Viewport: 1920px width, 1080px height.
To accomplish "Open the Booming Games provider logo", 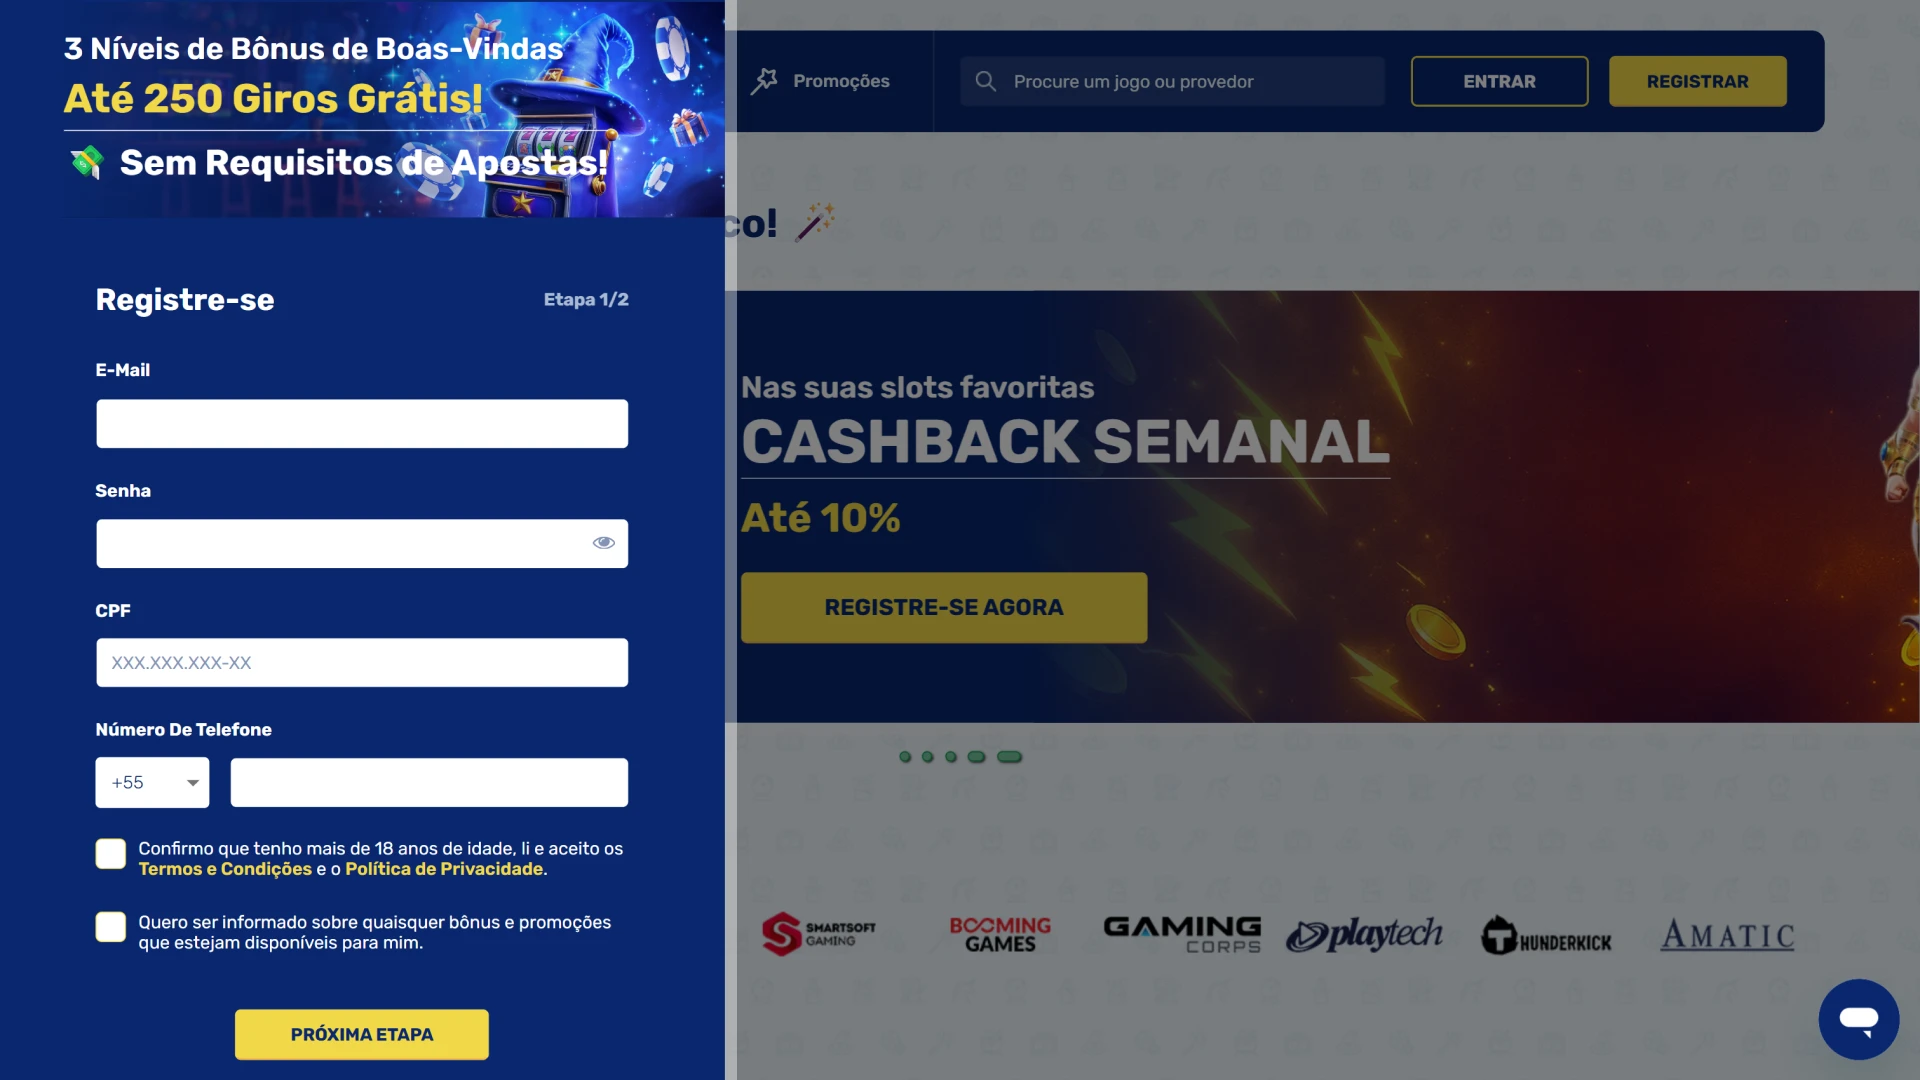I will pyautogui.click(x=1000, y=934).
